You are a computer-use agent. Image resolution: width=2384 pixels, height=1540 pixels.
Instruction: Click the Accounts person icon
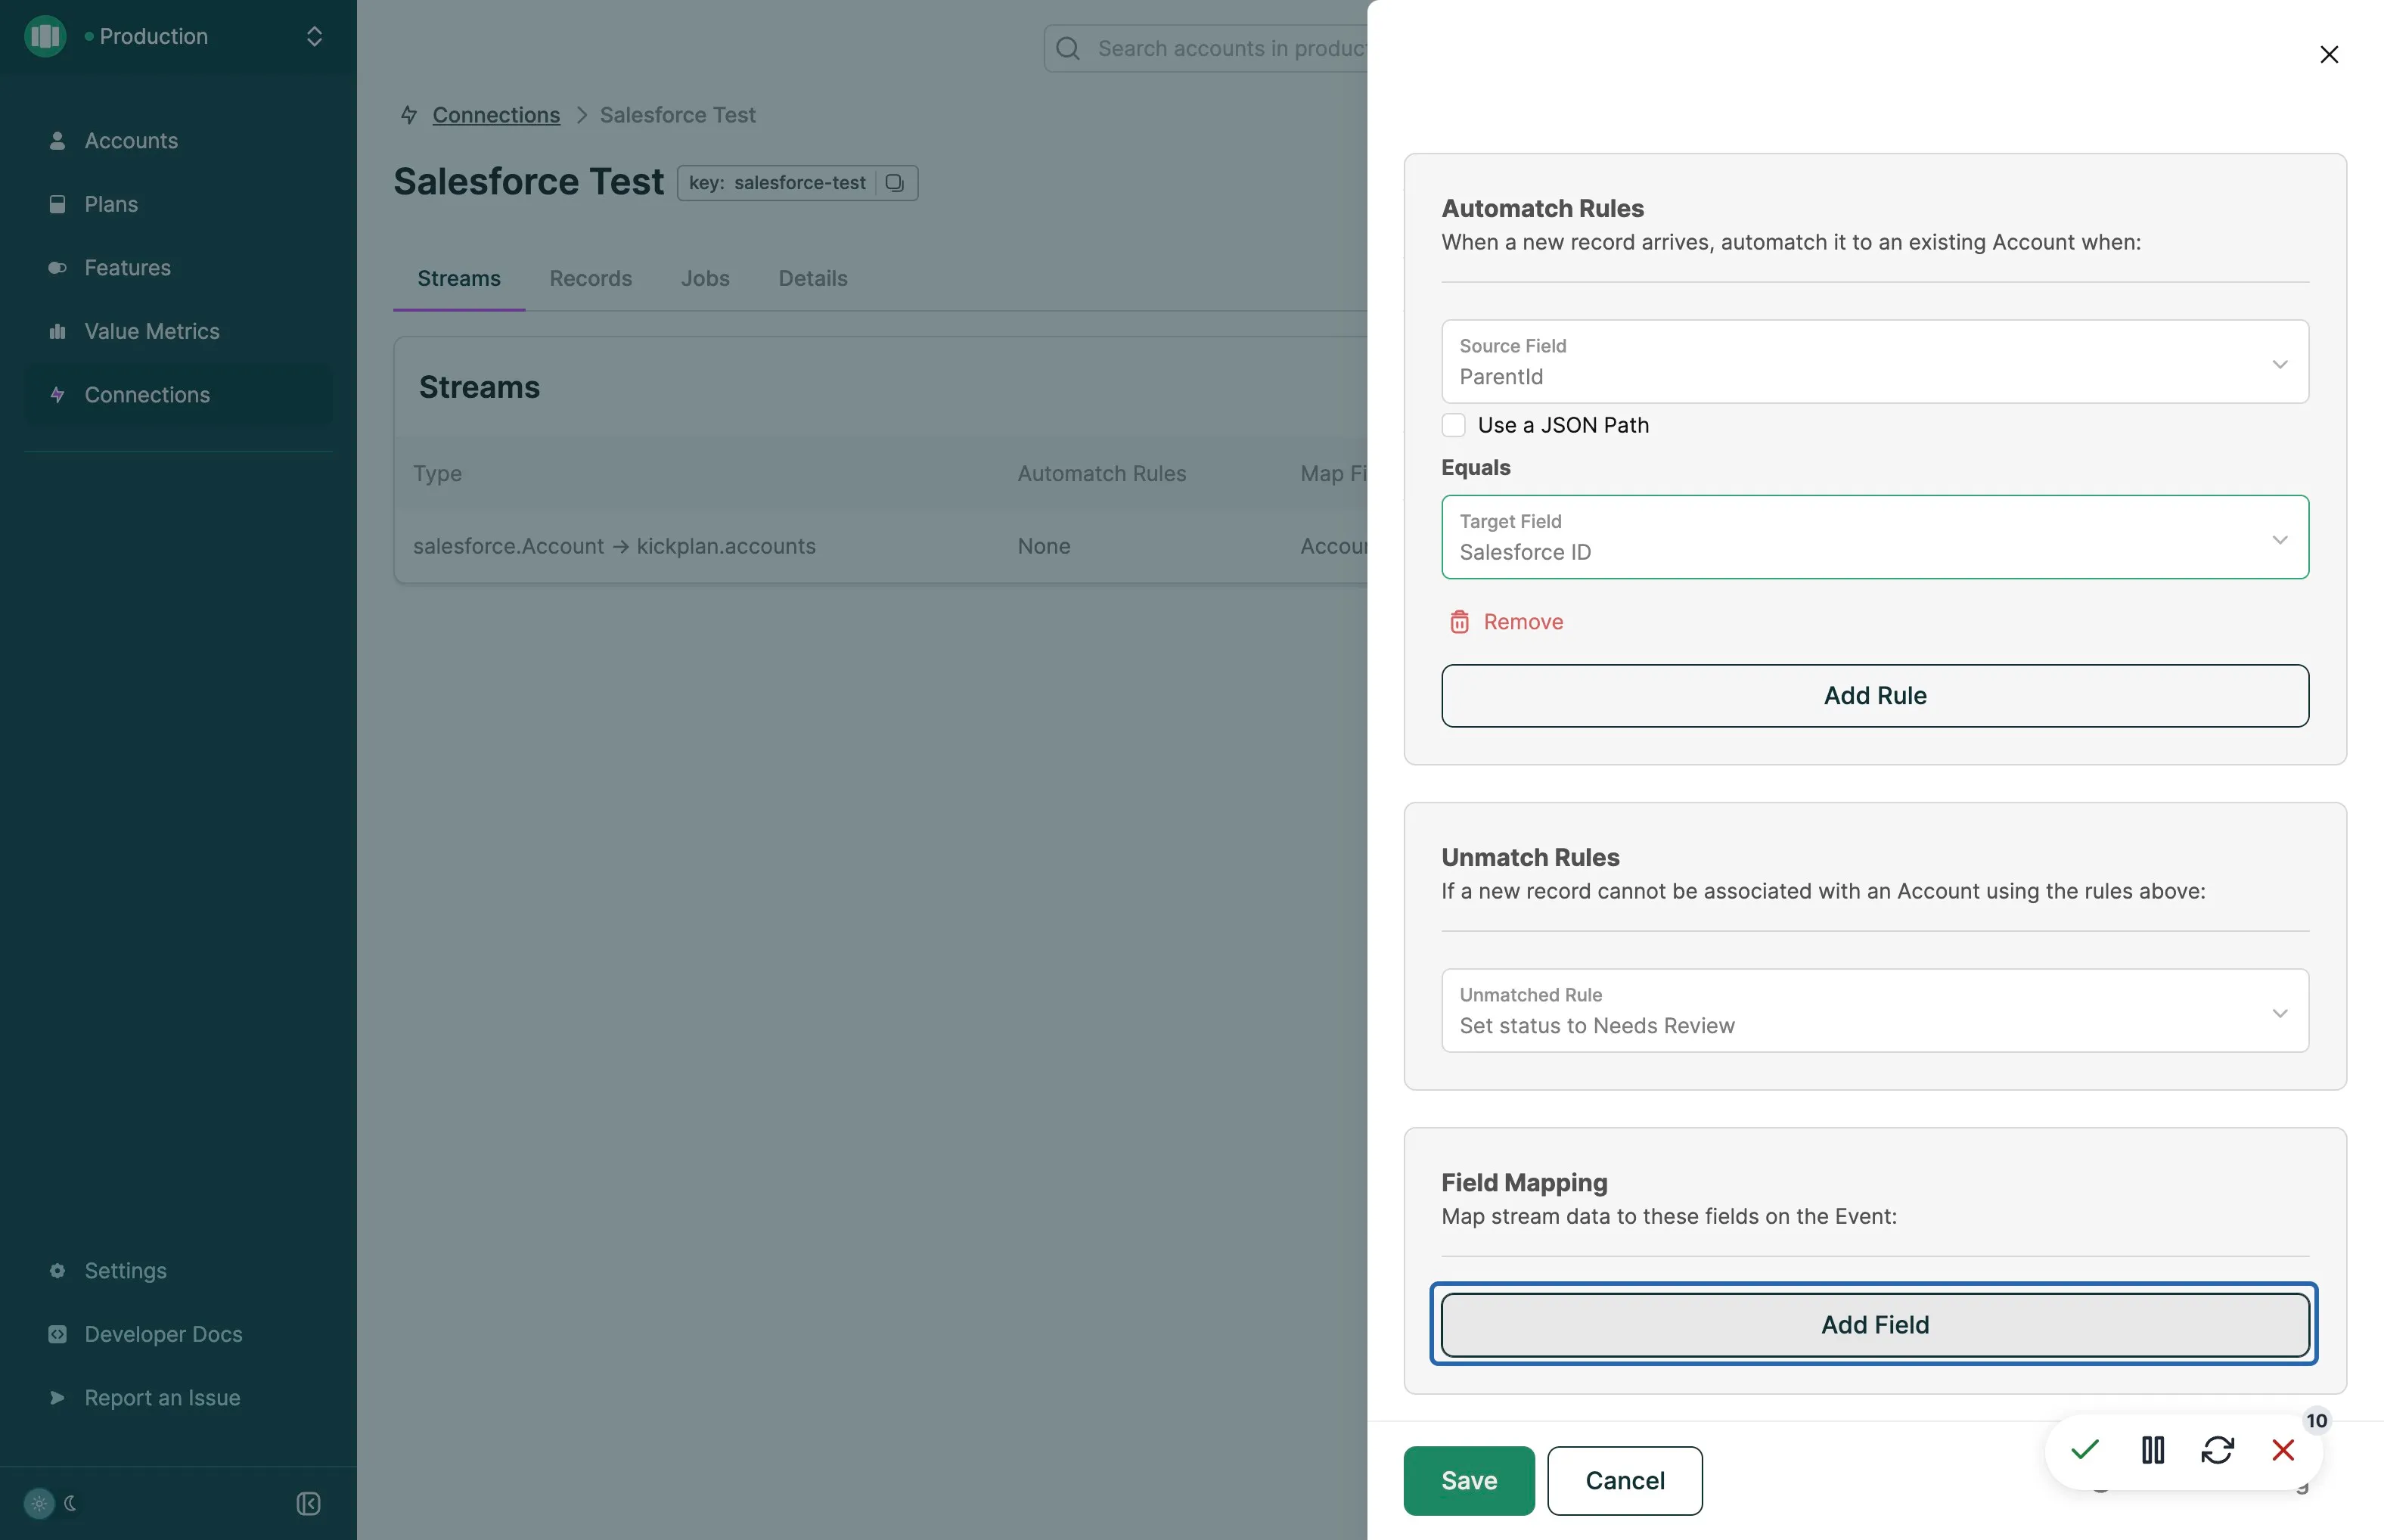[57, 141]
